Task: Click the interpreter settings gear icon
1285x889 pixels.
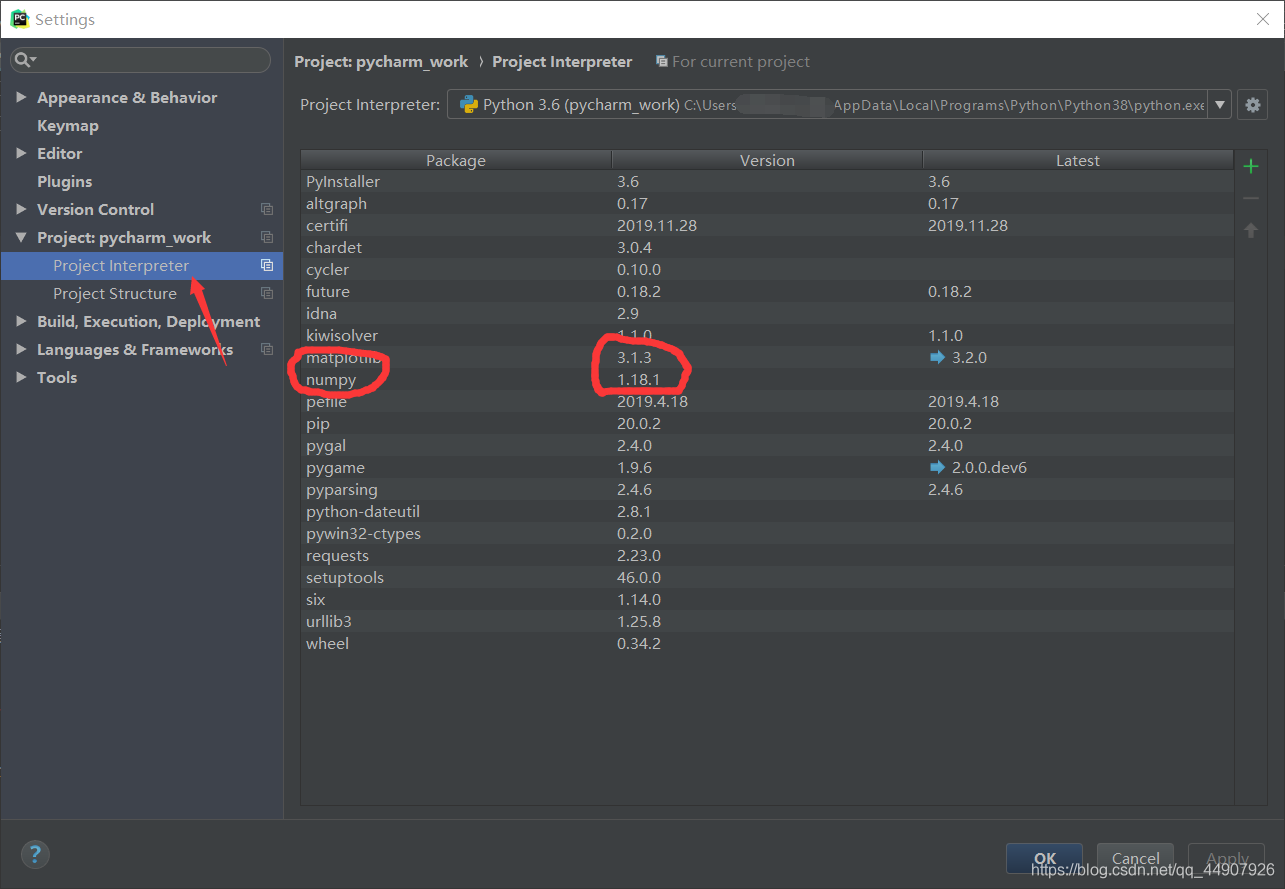Action: click(x=1253, y=104)
